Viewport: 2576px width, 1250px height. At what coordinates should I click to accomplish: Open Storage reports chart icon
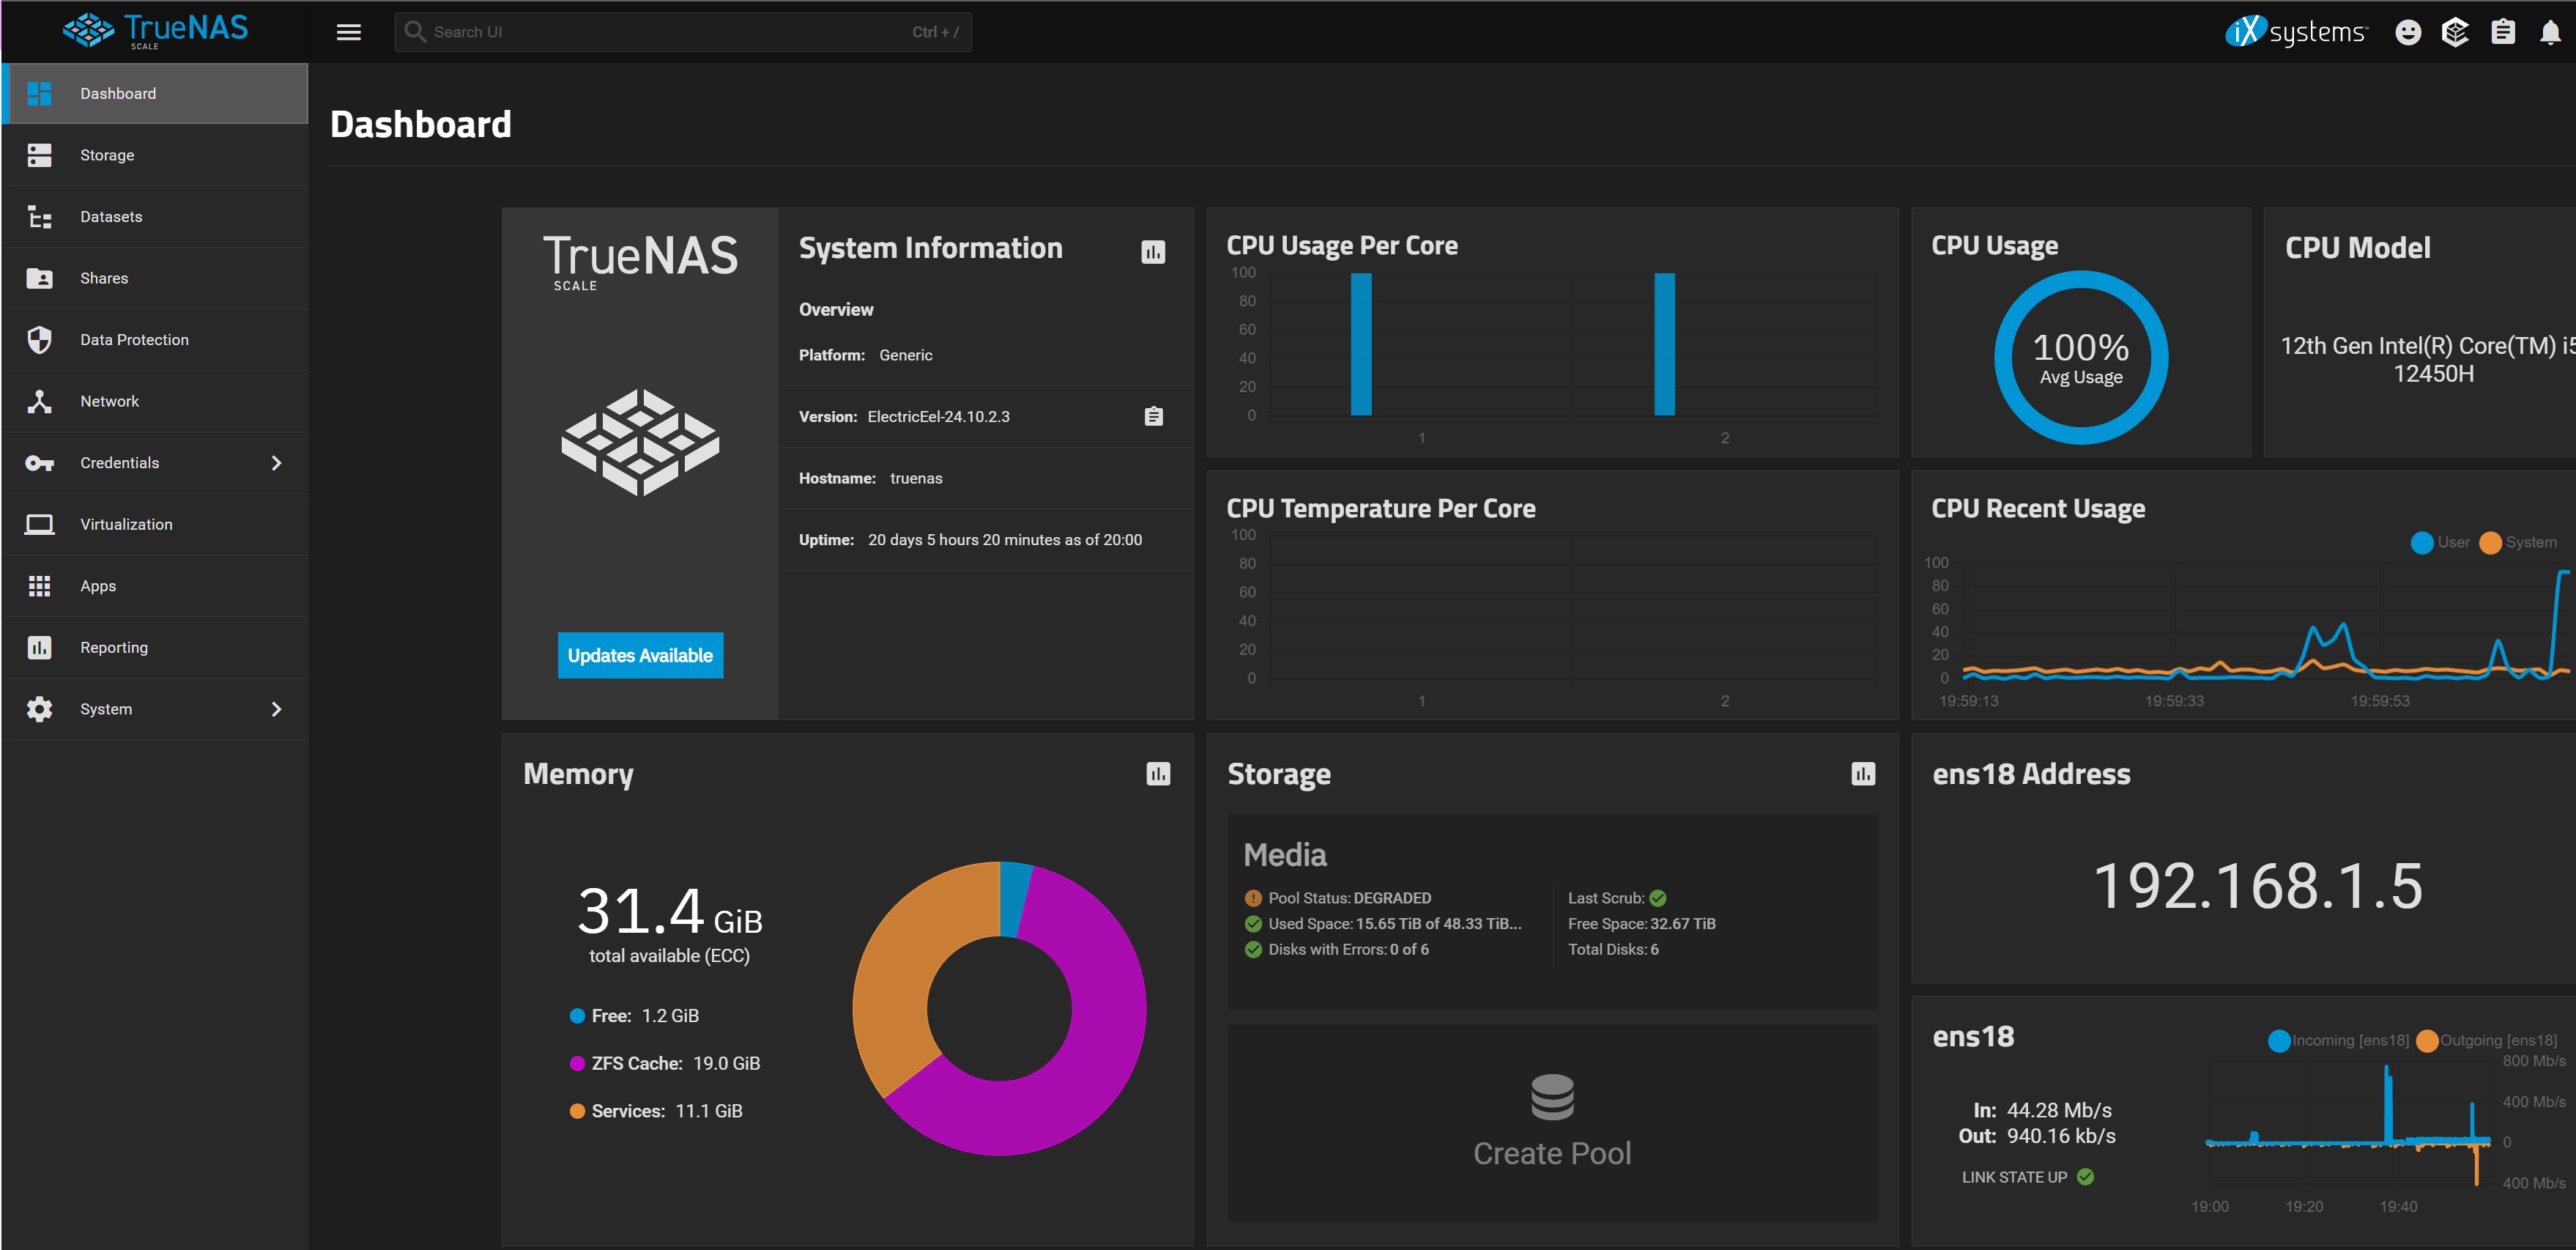click(1863, 774)
